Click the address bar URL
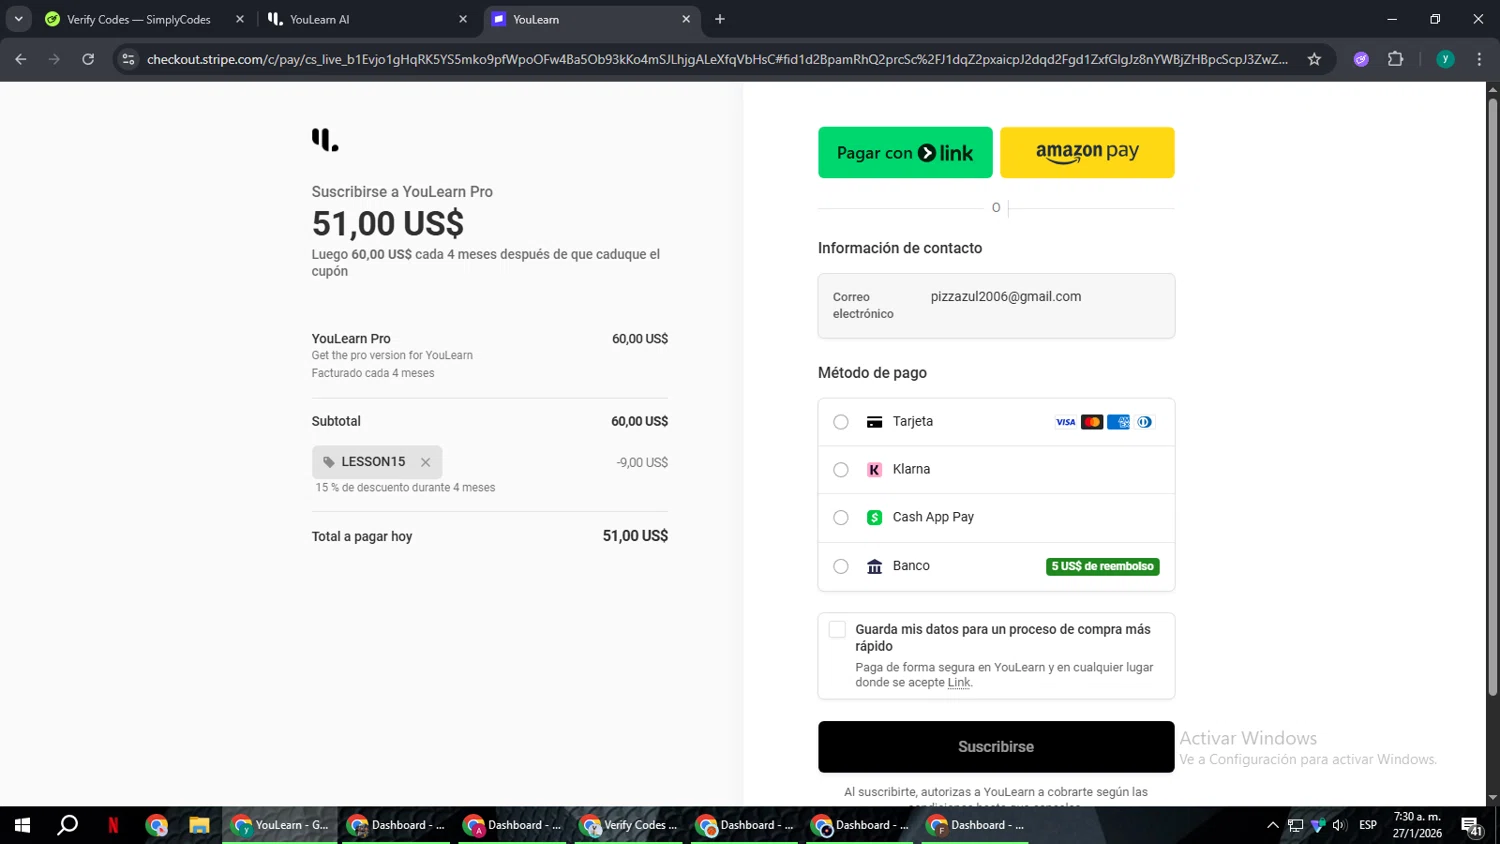This screenshot has height=844, width=1500. click(717, 59)
